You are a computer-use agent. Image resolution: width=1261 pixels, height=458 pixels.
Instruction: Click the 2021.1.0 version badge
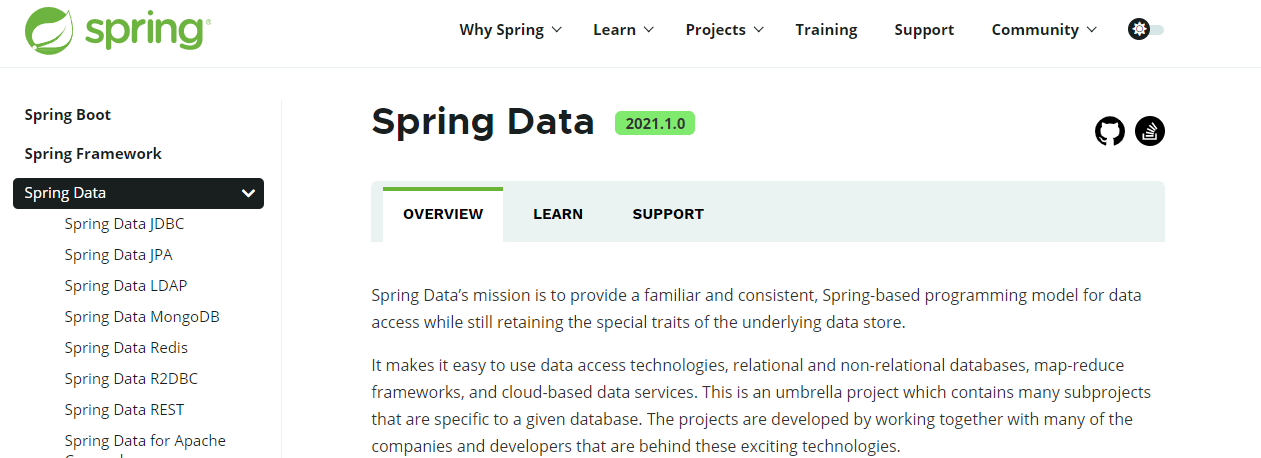pyautogui.click(x=655, y=123)
